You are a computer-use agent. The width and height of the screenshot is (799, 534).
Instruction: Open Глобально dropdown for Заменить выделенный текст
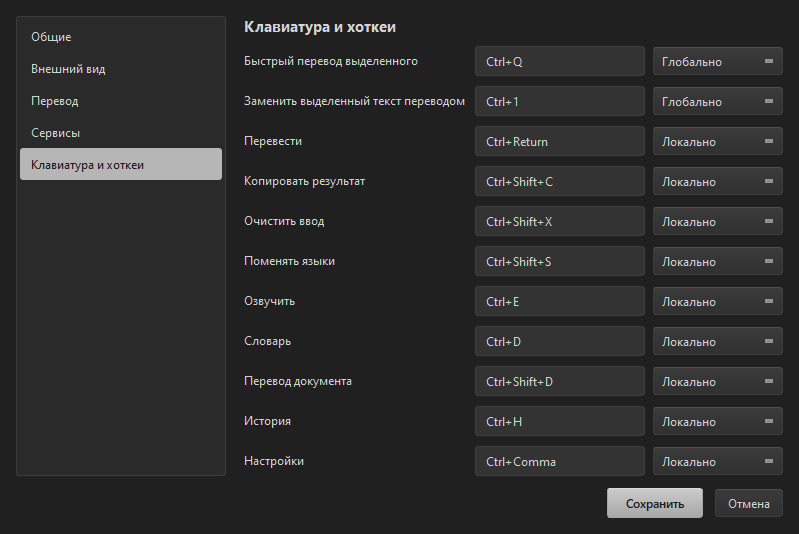tap(717, 101)
